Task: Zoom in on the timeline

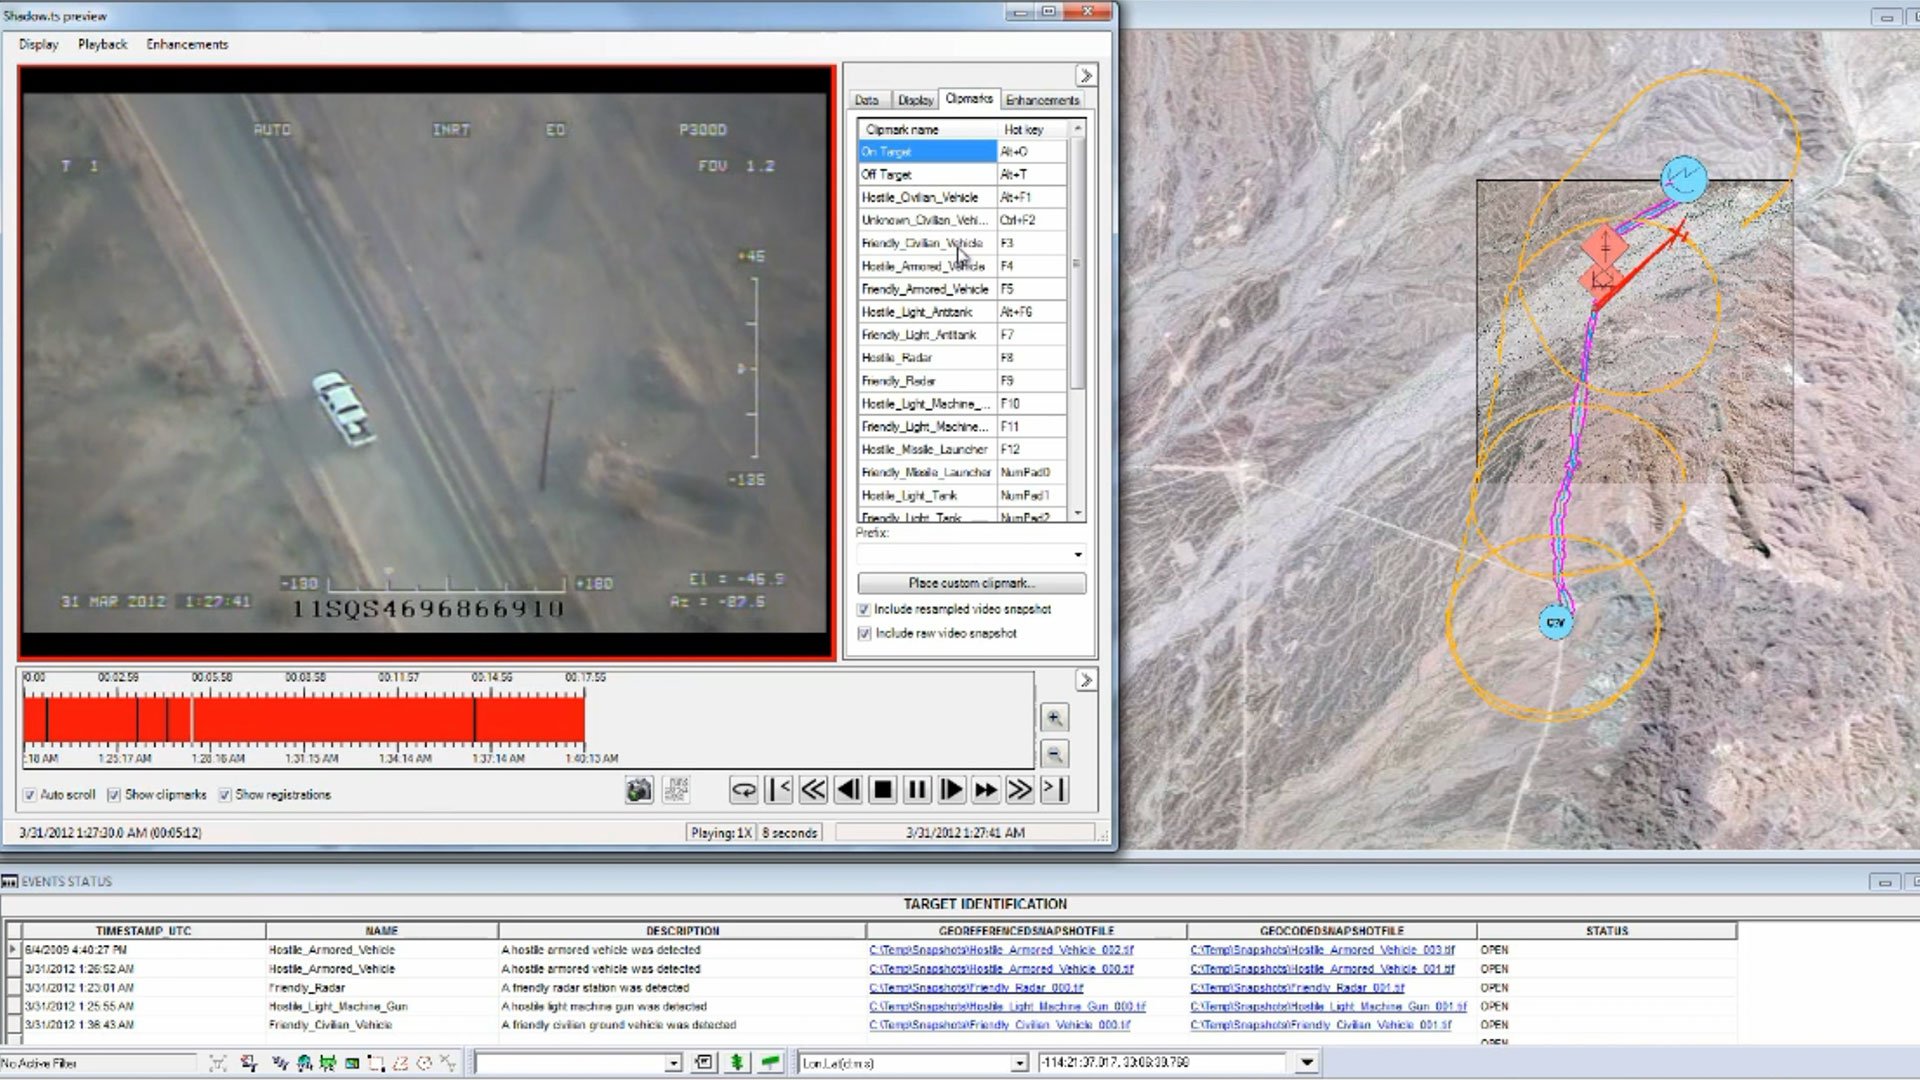Action: [x=1054, y=717]
